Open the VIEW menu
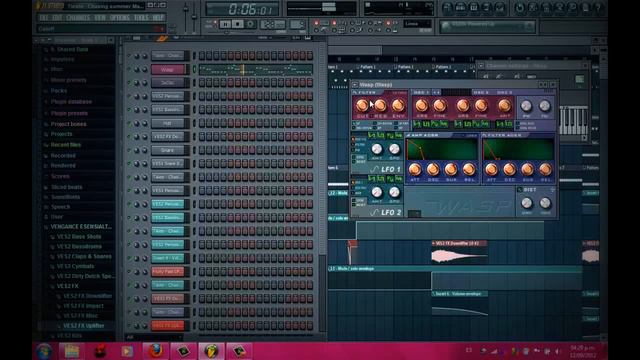The image size is (640, 360). click(x=100, y=18)
